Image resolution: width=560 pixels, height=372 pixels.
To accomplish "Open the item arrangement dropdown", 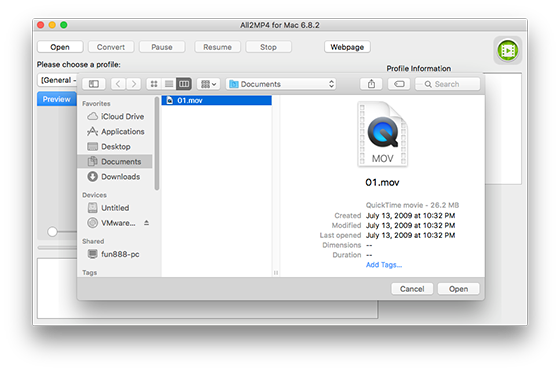I will click(209, 84).
